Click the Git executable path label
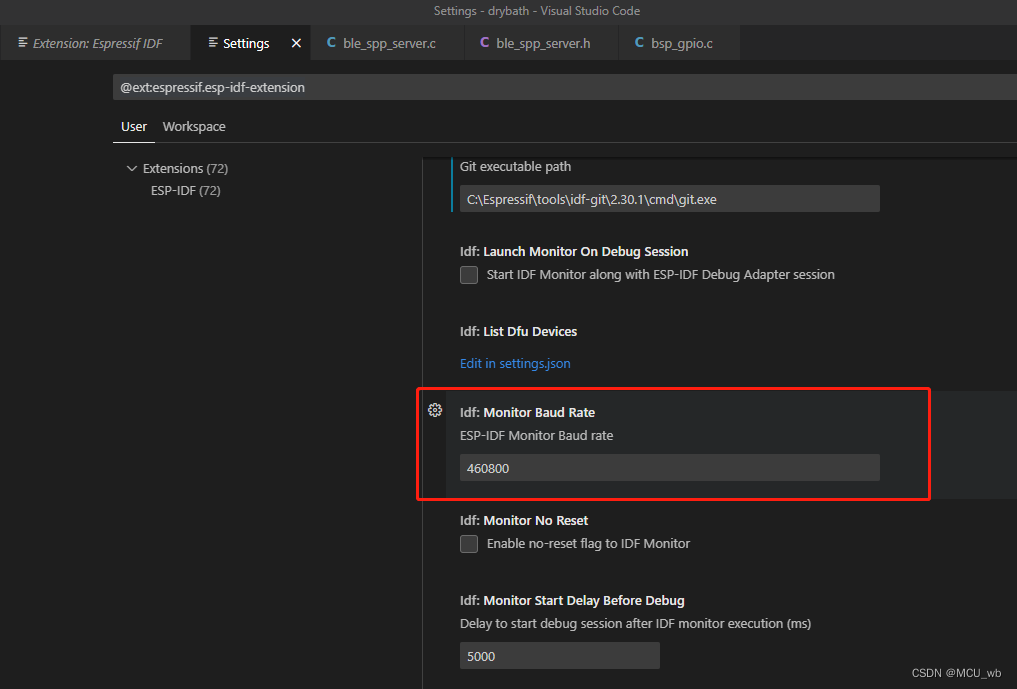Image resolution: width=1017 pixels, height=689 pixels. pyautogui.click(x=516, y=167)
